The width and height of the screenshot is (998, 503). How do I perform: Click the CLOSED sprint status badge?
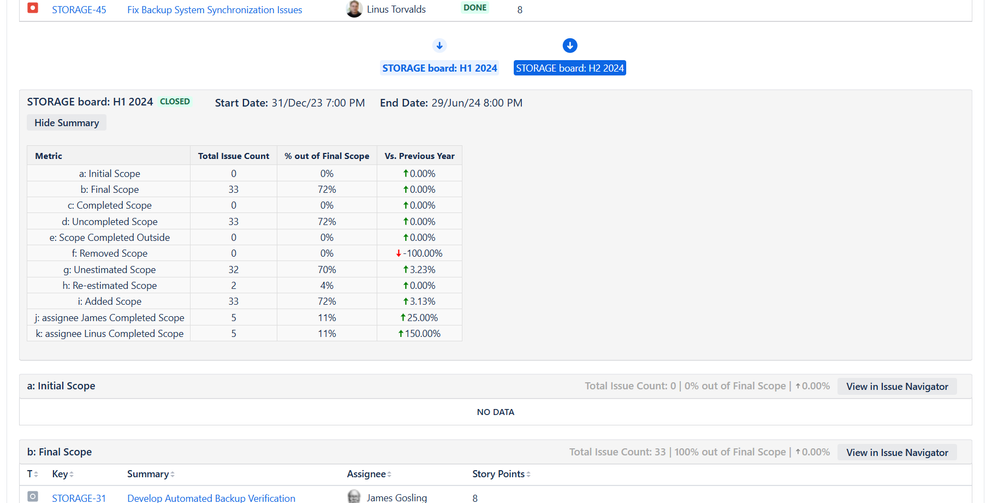pyautogui.click(x=175, y=102)
